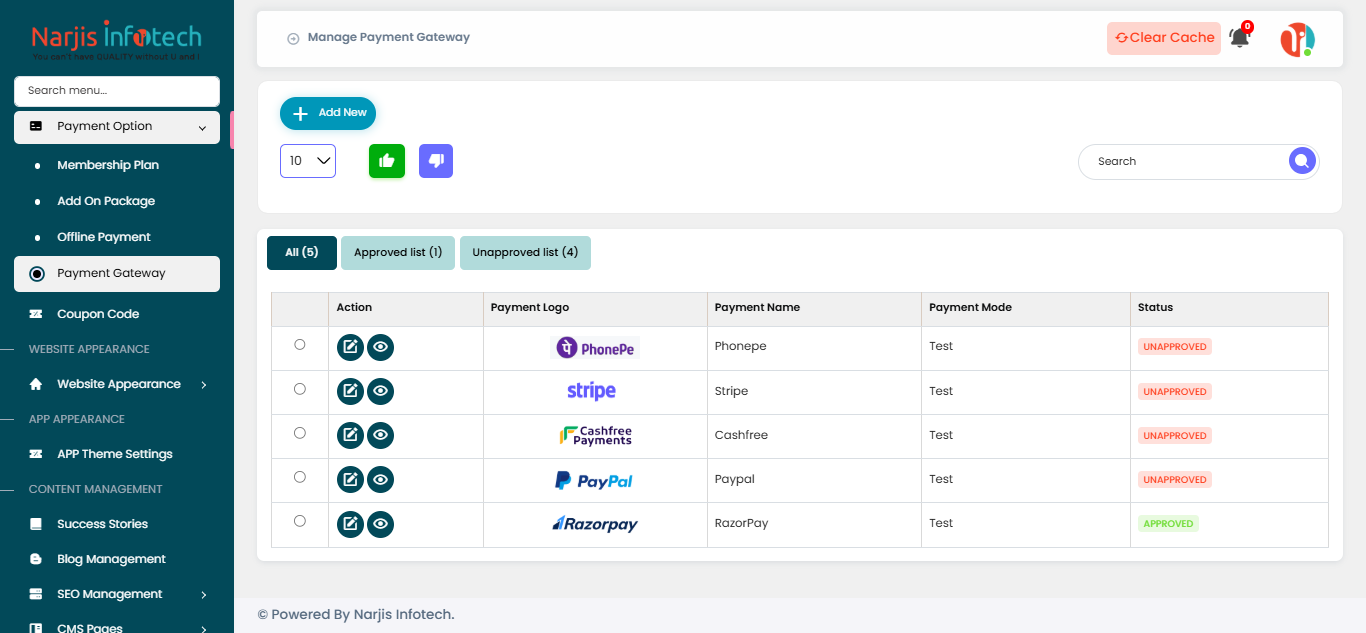Open Membership Plan menu item
The height and width of the screenshot is (633, 1366).
coord(108,165)
